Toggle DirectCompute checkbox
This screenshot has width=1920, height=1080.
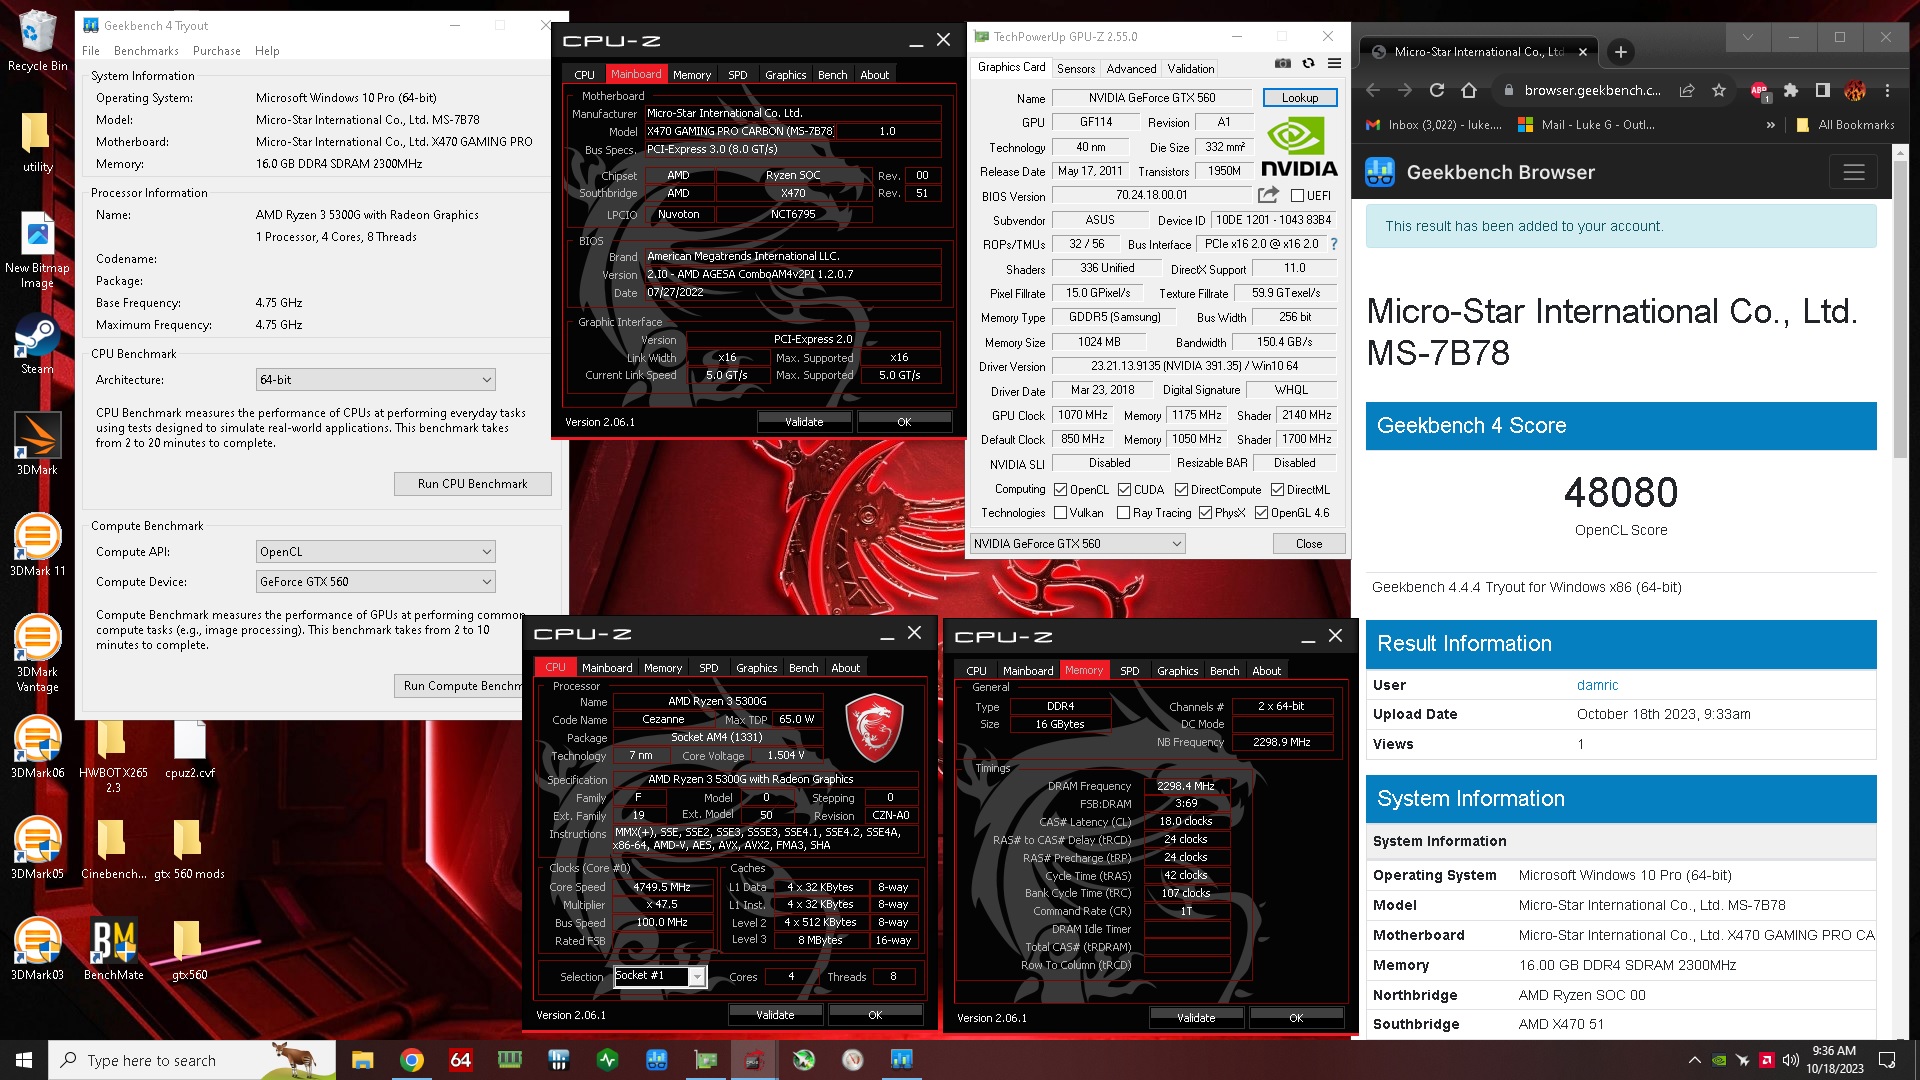[1181, 490]
